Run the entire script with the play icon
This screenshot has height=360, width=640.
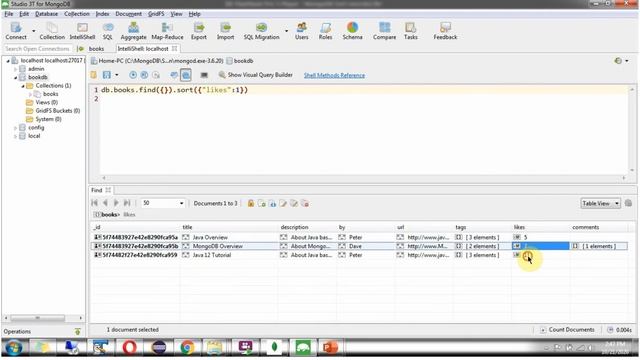click(133, 75)
